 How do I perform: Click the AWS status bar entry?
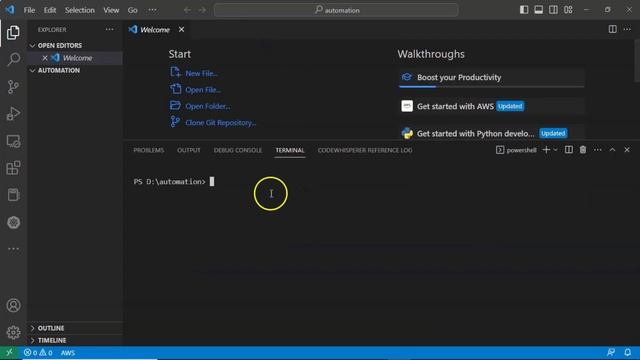coord(68,353)
